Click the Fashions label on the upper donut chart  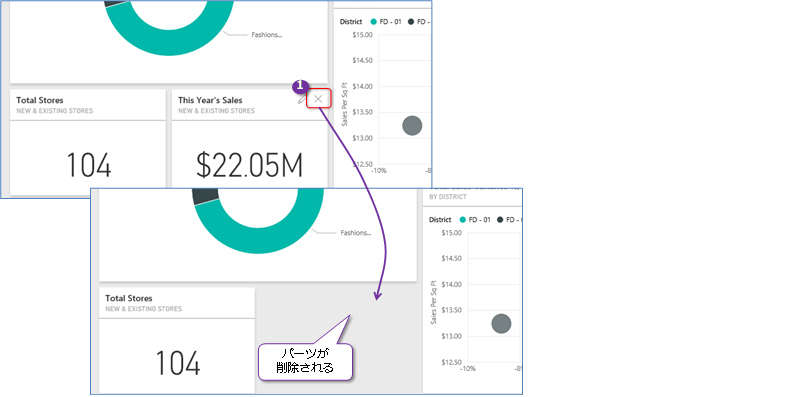click(267, 35)
